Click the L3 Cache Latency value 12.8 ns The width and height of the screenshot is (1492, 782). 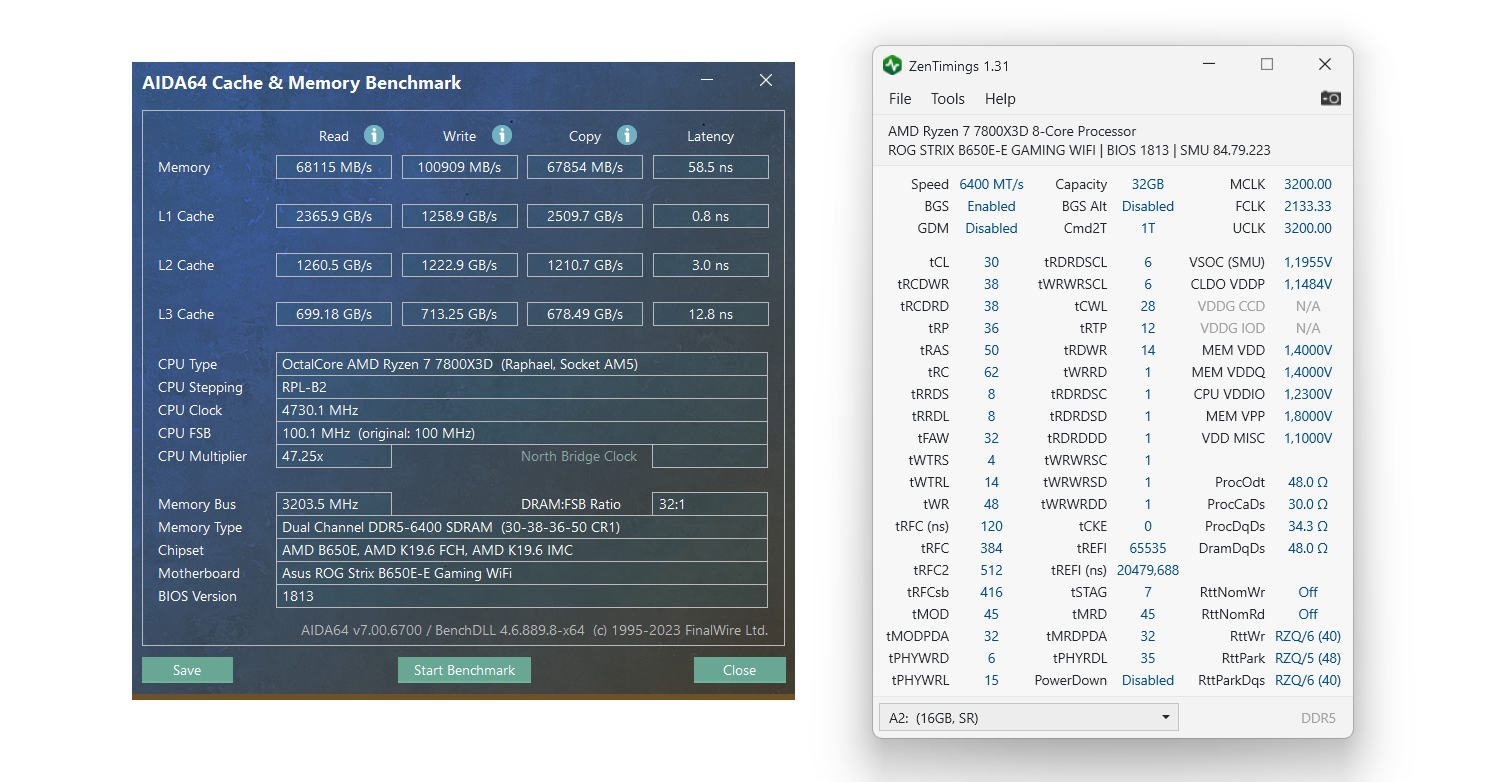(711, 314)
